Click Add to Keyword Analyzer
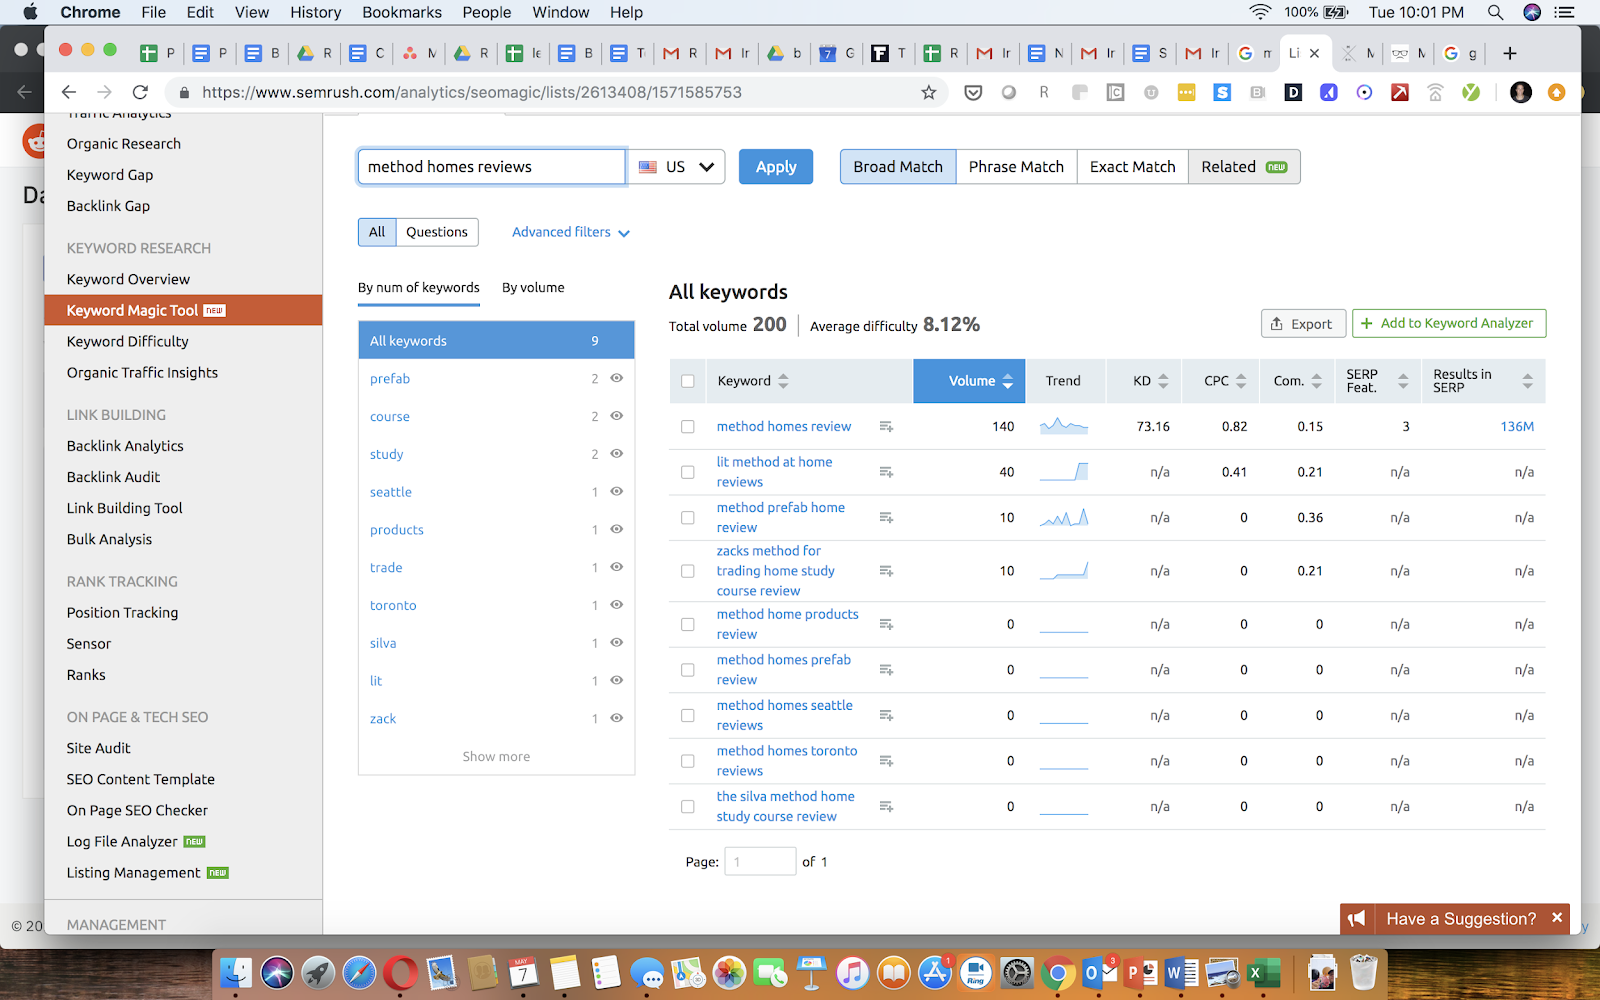 1449,324
